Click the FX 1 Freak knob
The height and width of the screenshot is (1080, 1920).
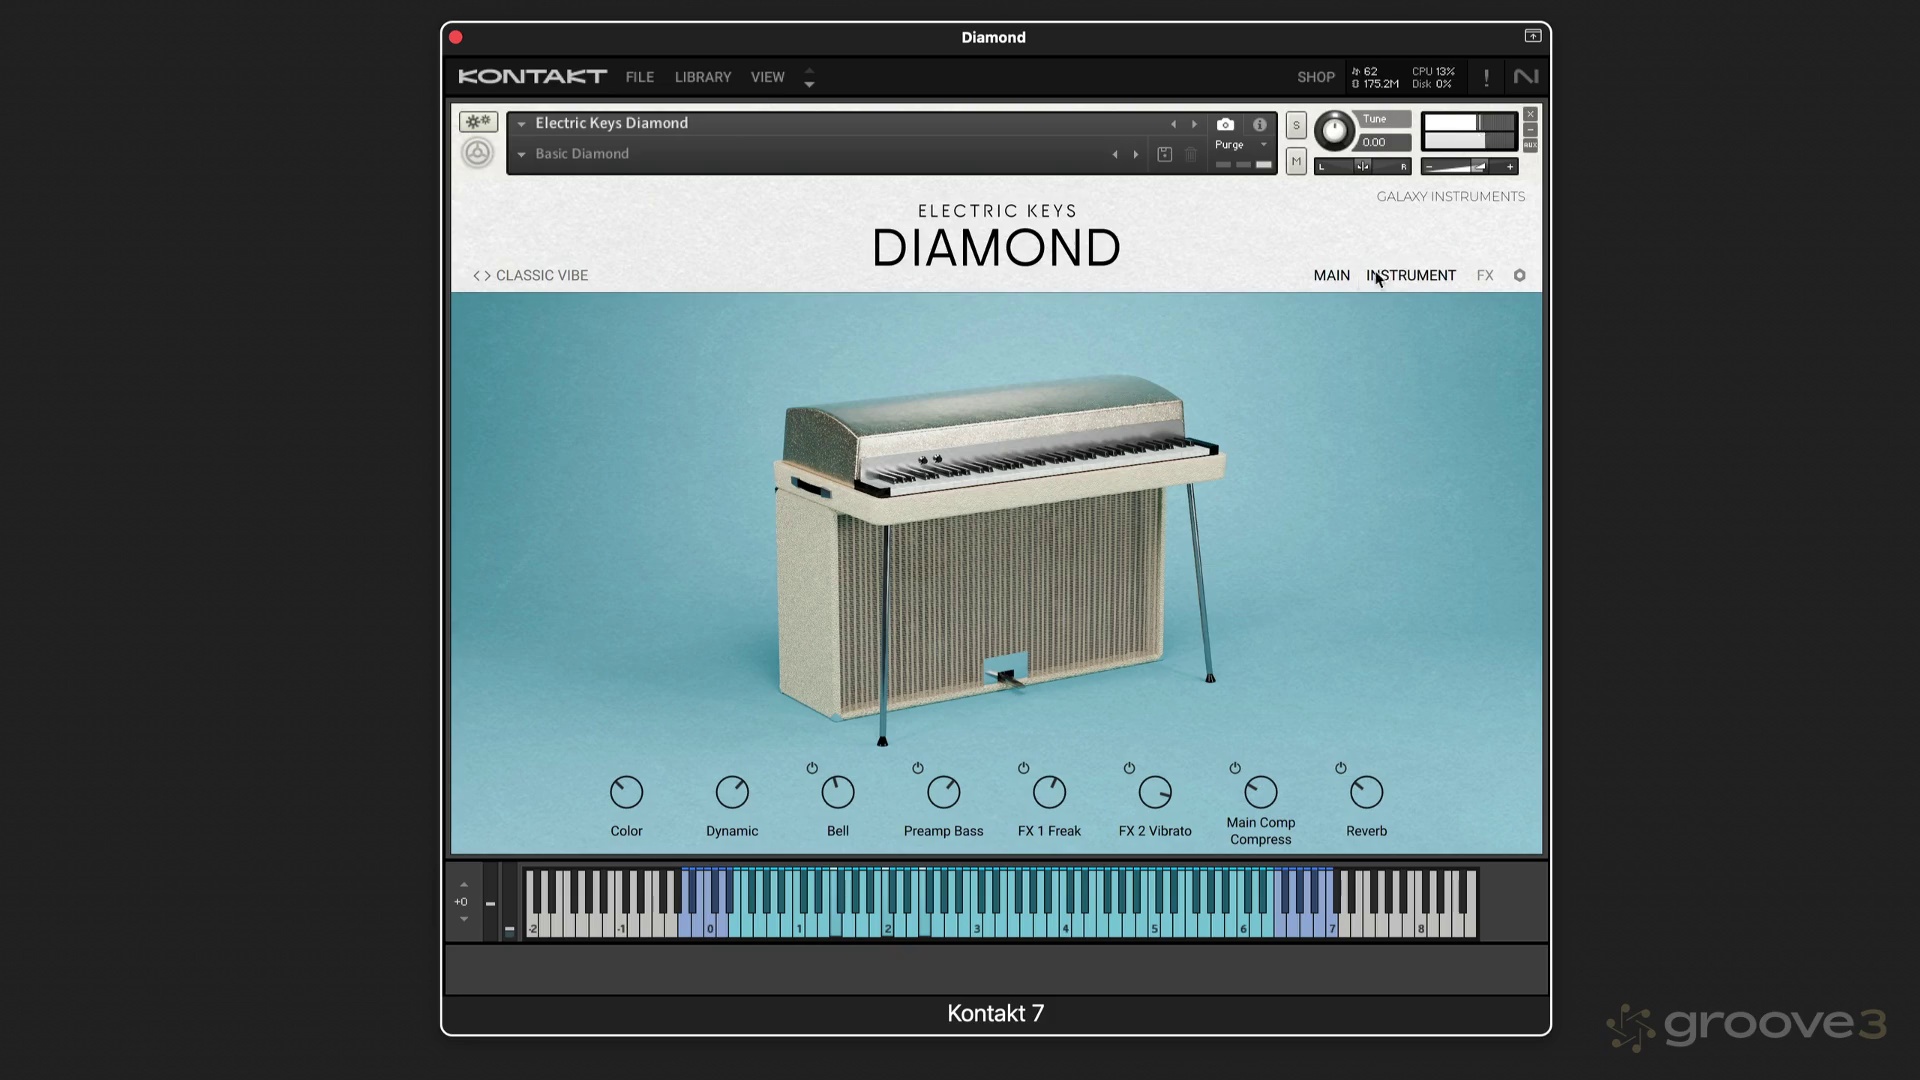(x=1049, y=793)
